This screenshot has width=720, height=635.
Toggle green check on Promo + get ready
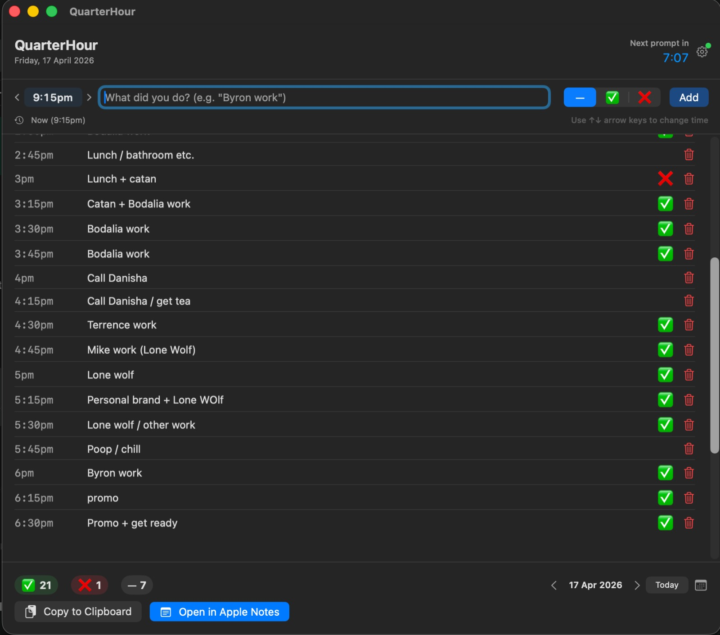(x=665, y=523)
